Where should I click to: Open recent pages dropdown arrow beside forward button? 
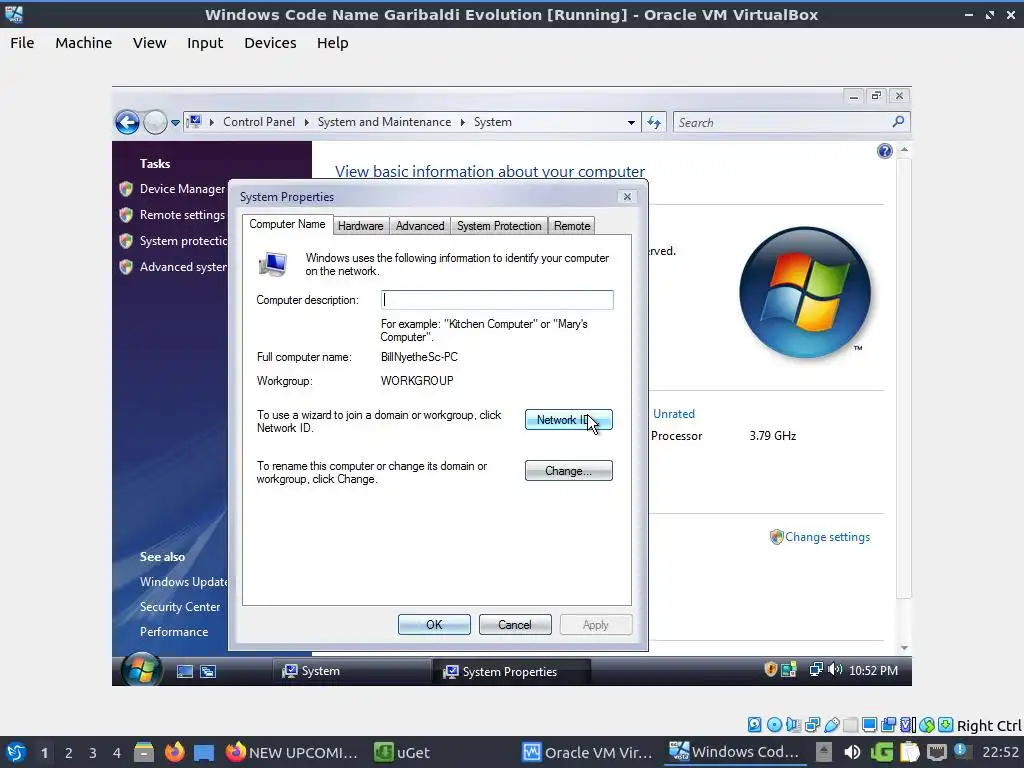175,123
